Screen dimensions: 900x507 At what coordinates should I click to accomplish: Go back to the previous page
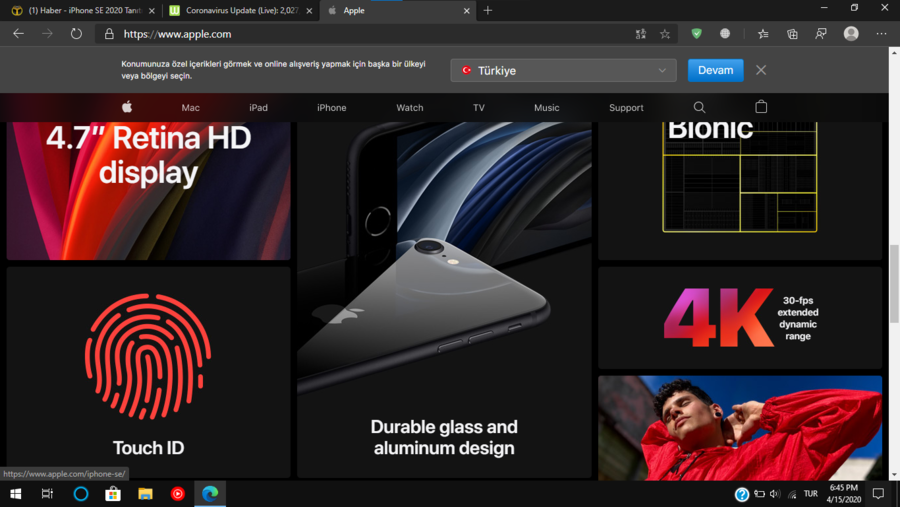pos(18,34)
